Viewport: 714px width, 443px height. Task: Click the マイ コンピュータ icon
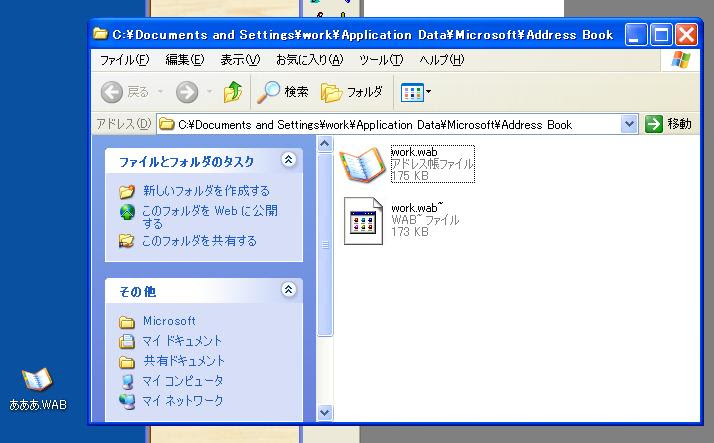tap(128, 382)
